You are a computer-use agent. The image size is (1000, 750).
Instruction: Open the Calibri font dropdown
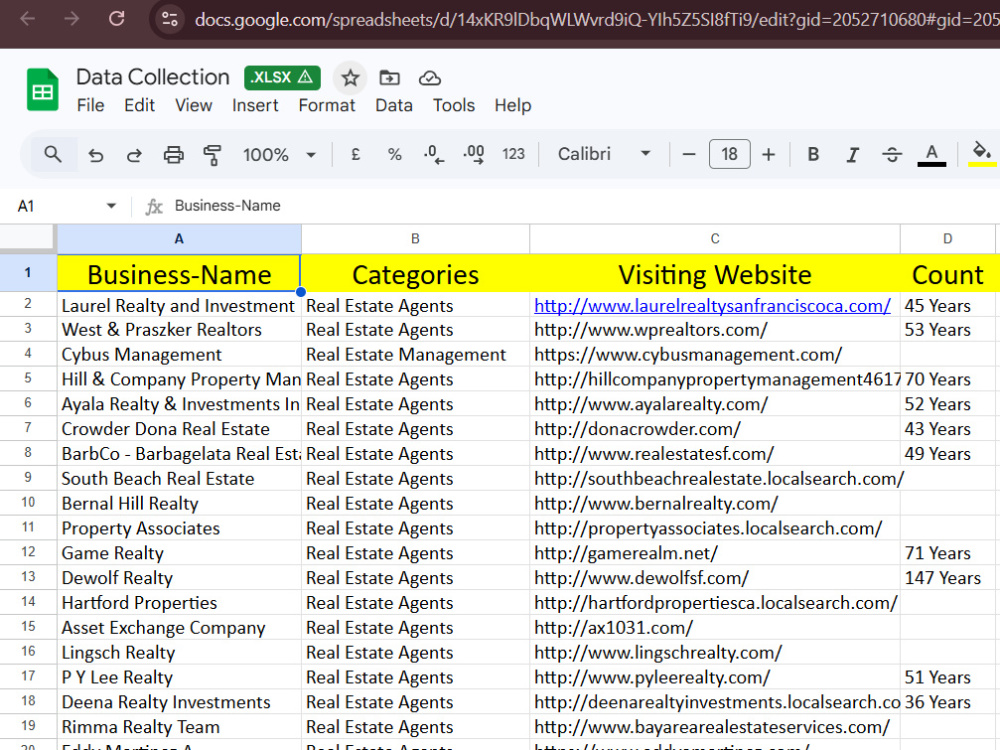tap(604, 154)
